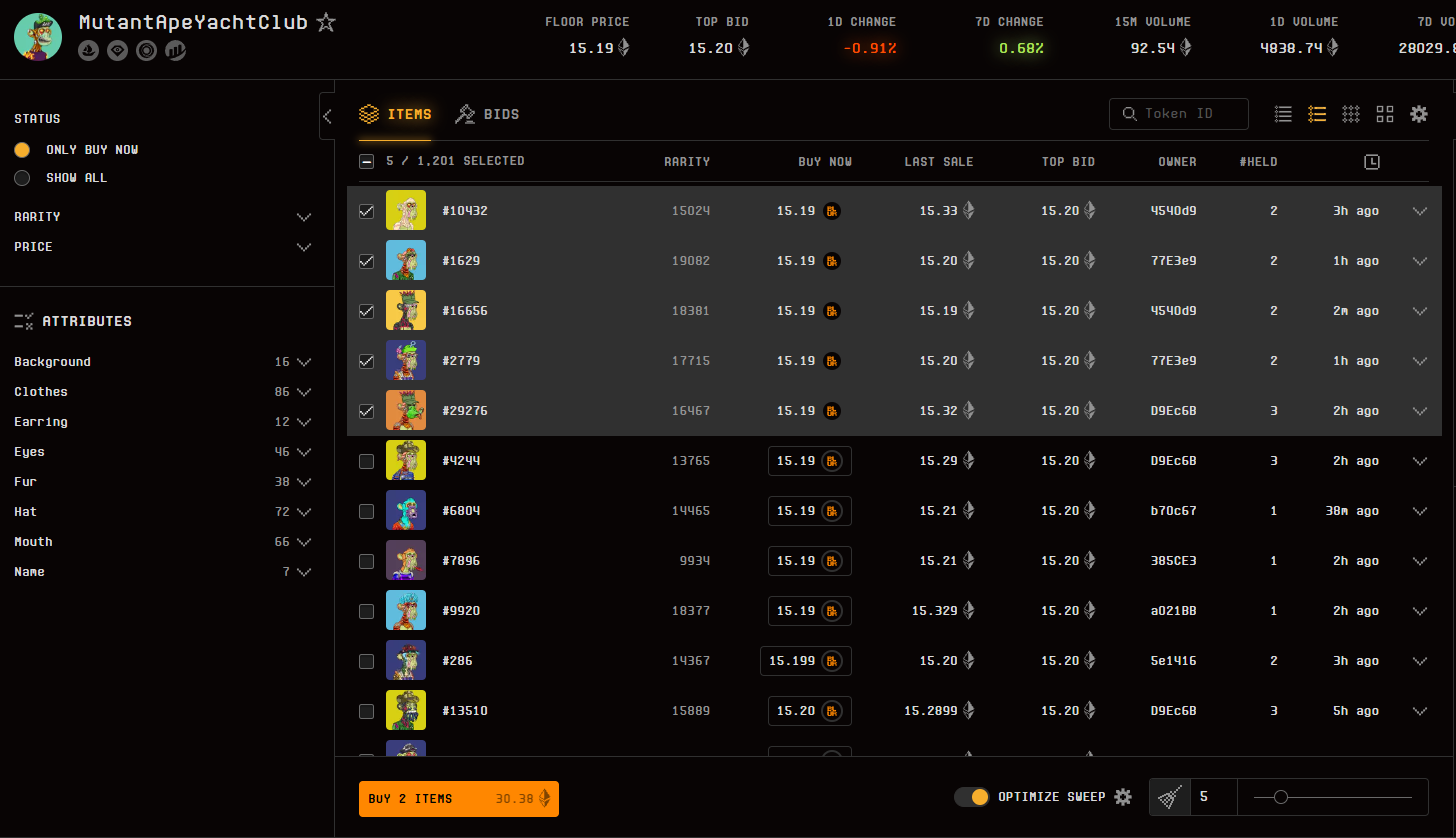Click the sweep amount slider

[x=1332, y=797]
